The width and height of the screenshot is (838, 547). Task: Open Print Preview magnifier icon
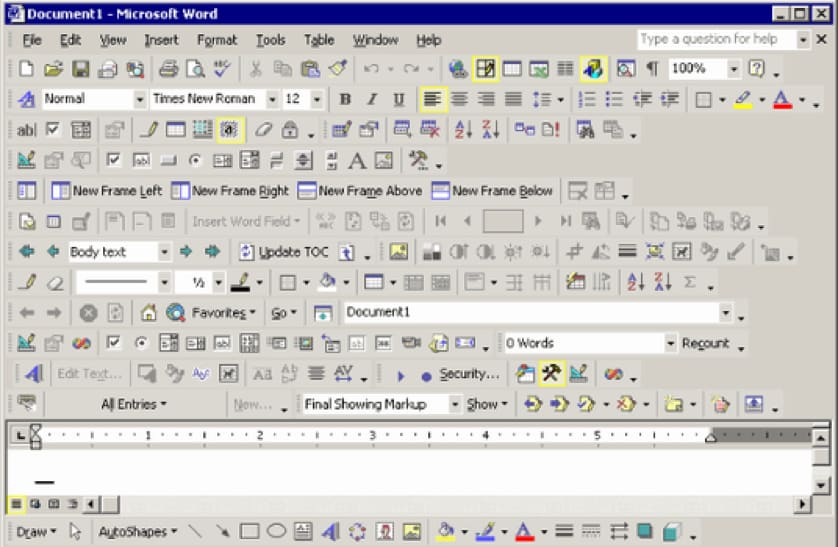coord(196,69)
